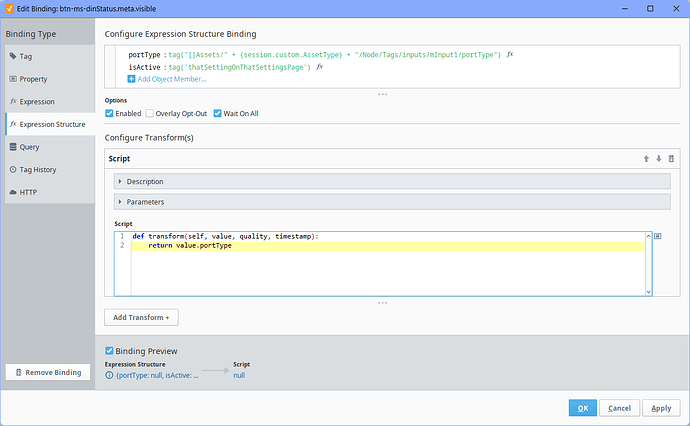Screen dimensions: 690x426
Task: Click the portType tag expression text
Action: click(334, 55)
